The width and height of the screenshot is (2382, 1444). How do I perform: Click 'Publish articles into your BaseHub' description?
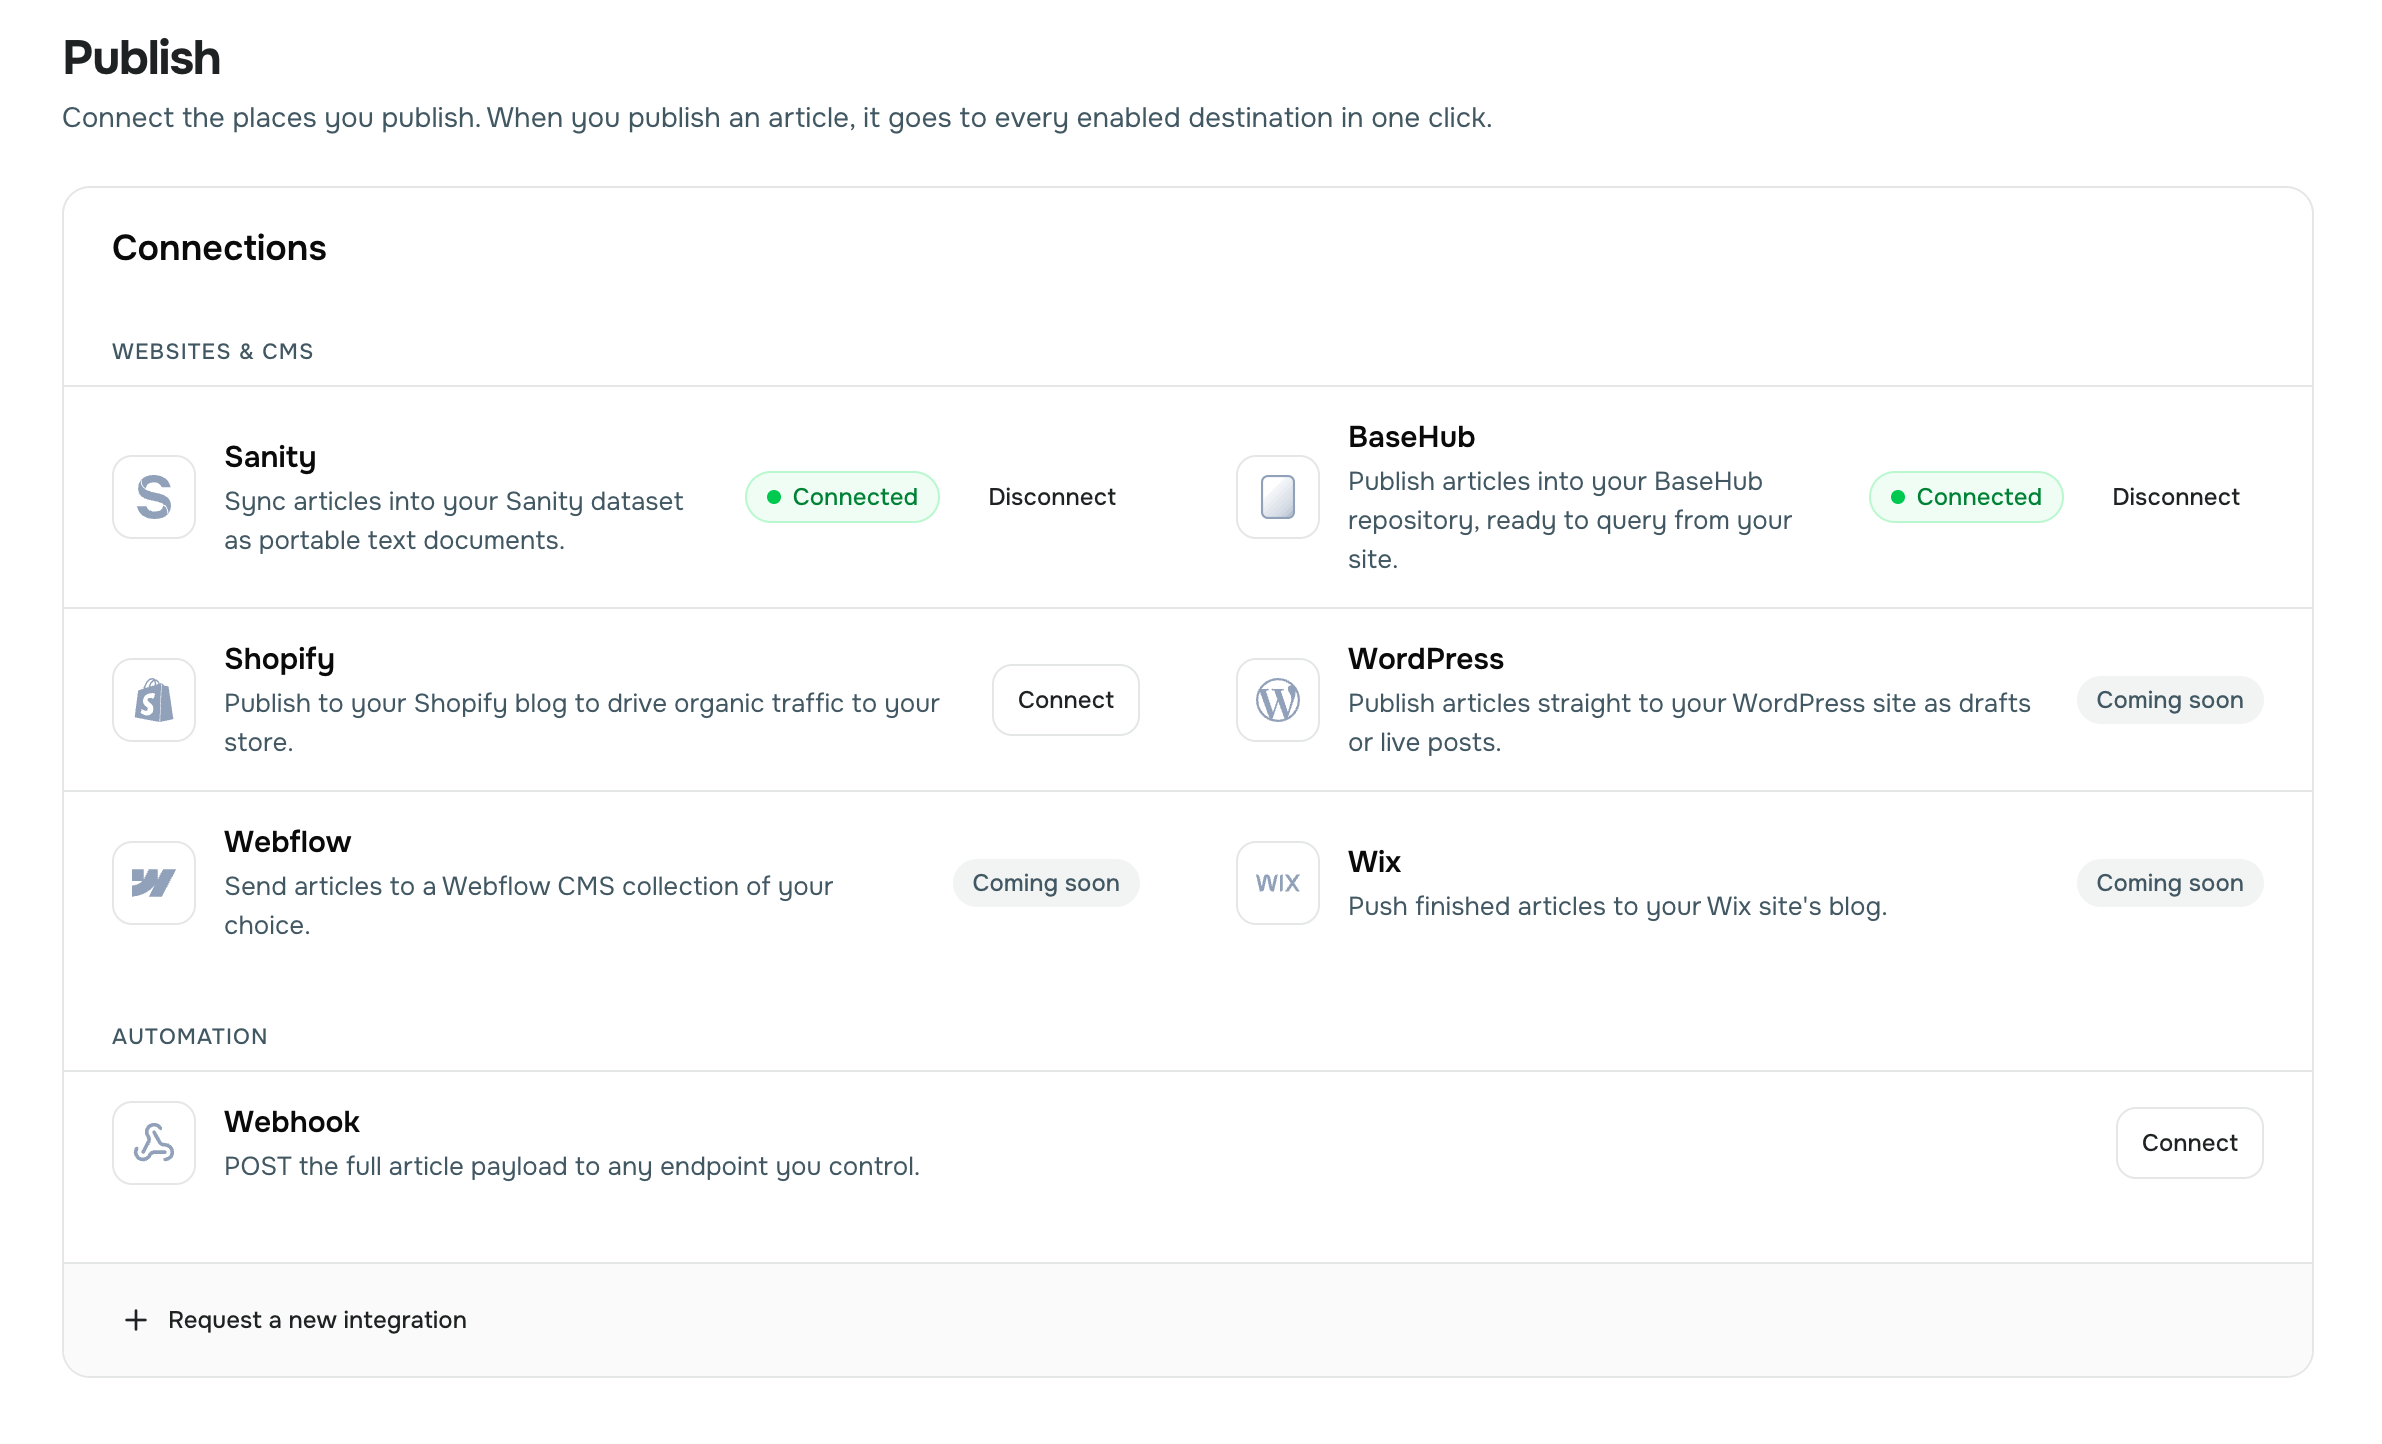(x=1570, y=520)
